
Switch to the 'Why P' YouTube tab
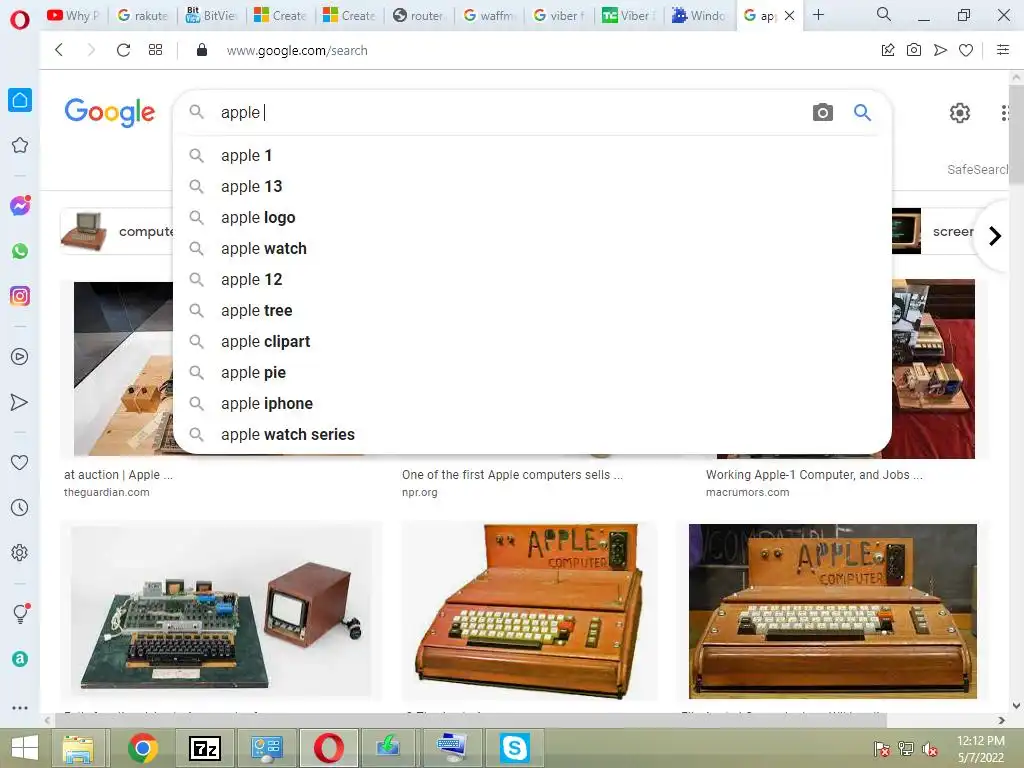[73, 15]
